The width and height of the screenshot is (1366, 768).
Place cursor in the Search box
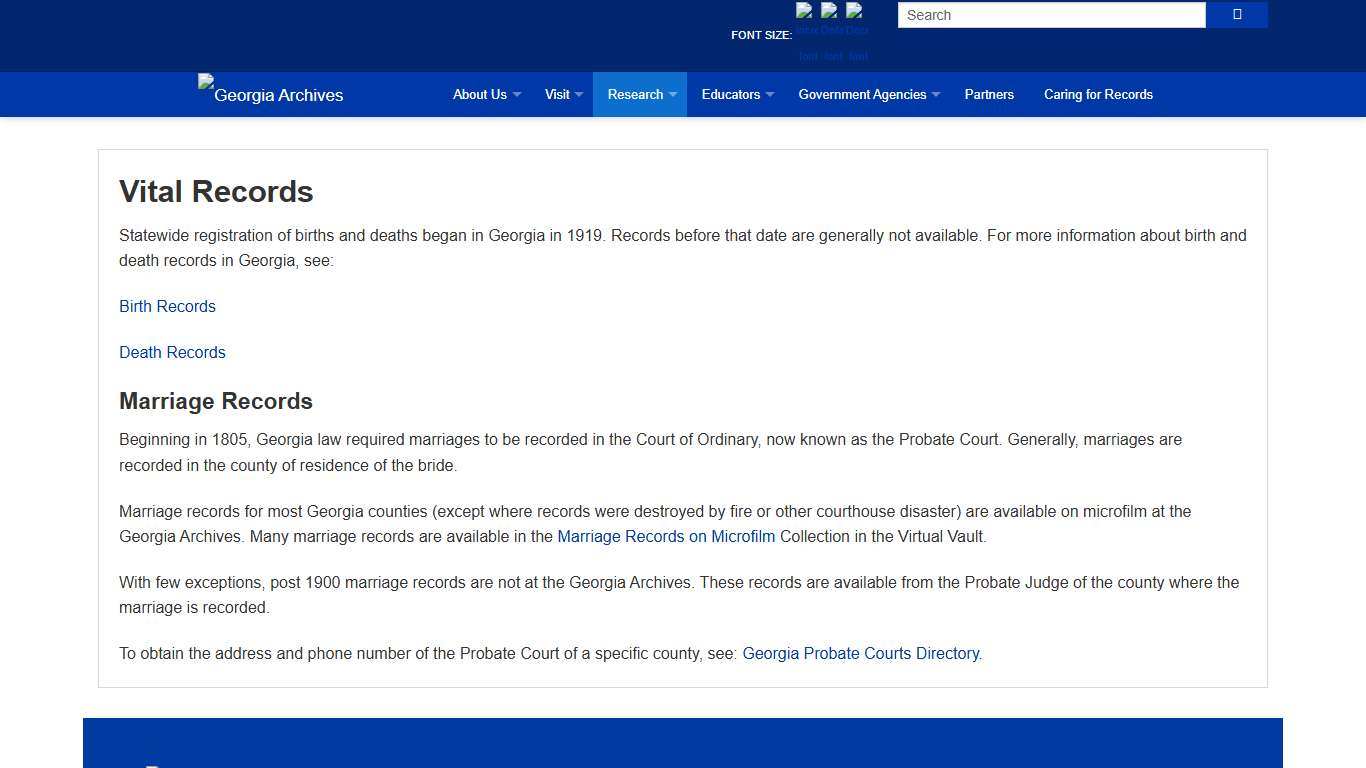[1050, 15]
